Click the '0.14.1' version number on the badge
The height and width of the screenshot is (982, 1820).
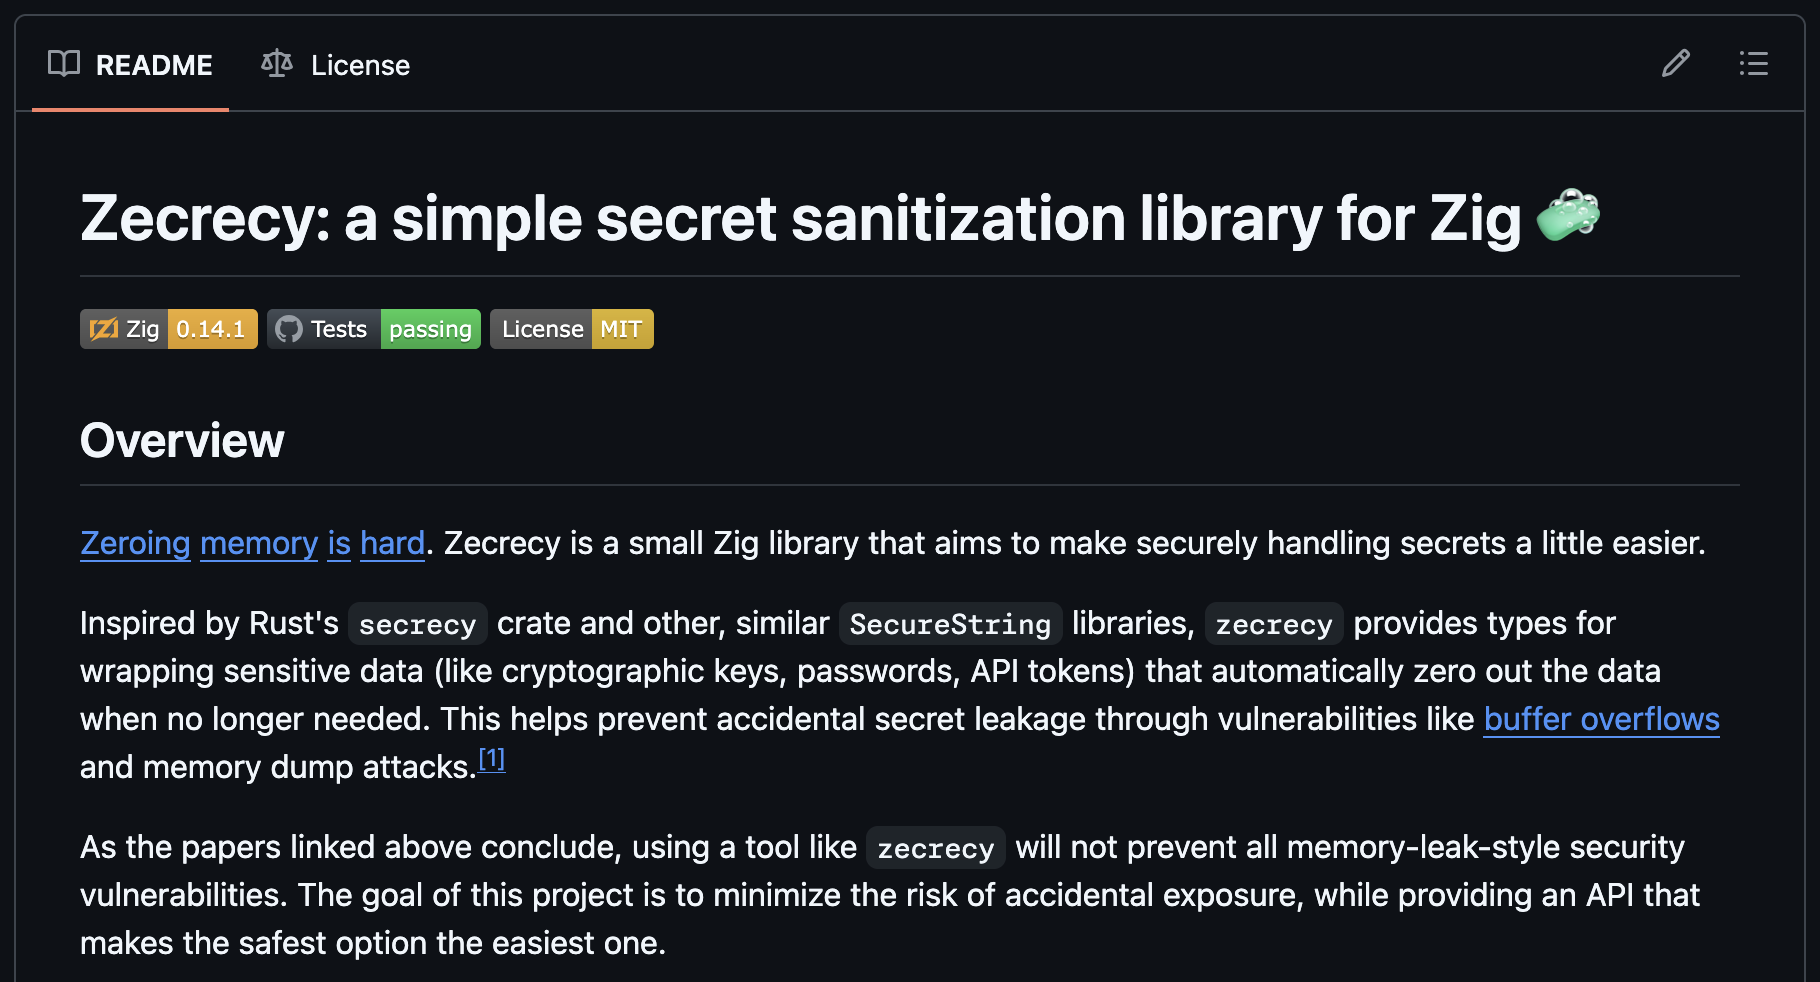coord(210,328)
